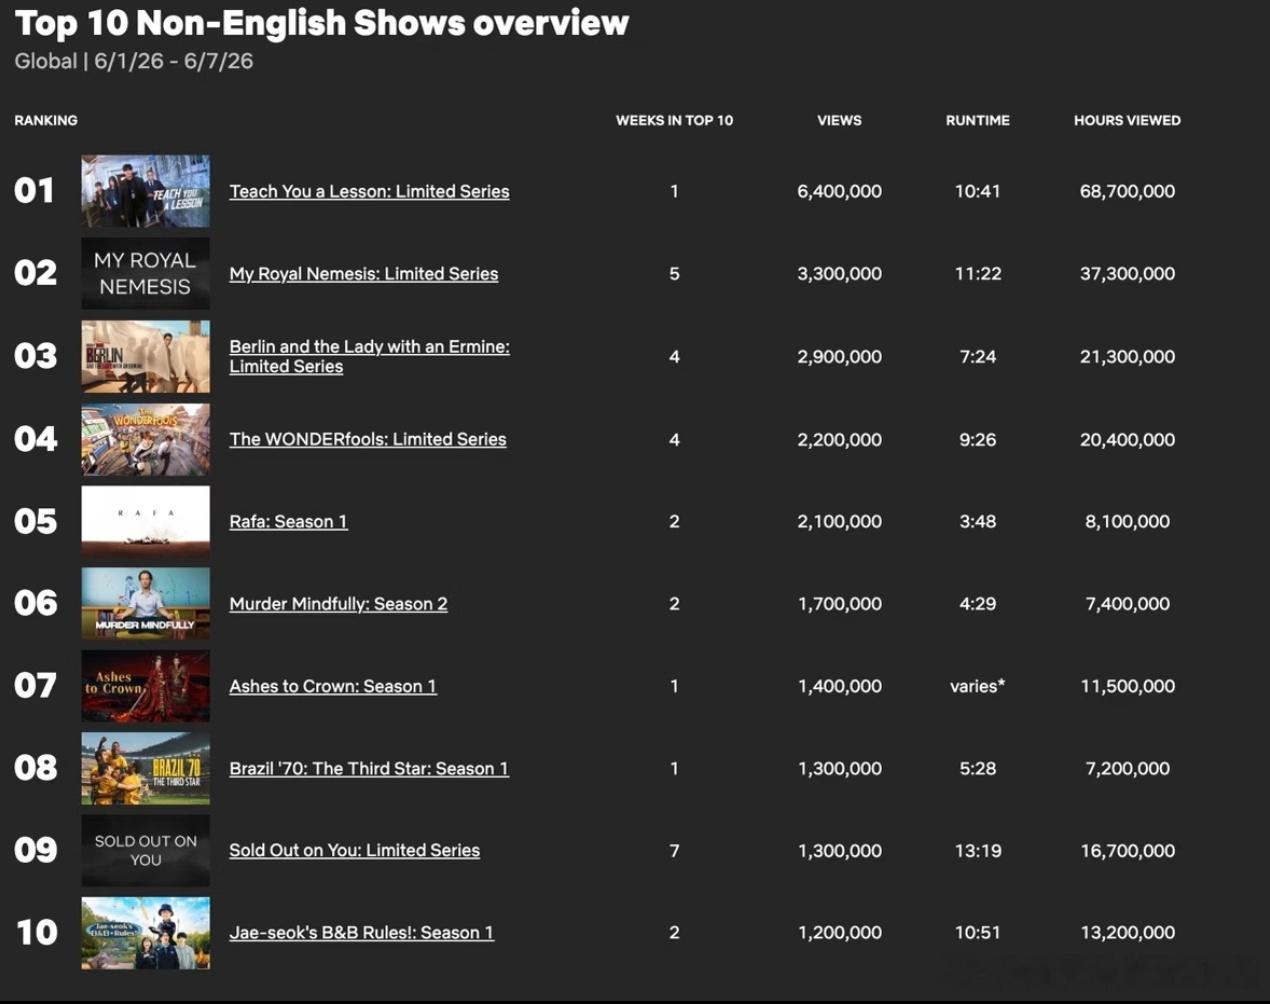Click the HOURS VIEWED column header
Viewport: 1270px width, 1004px height.
click(1127, 120)
